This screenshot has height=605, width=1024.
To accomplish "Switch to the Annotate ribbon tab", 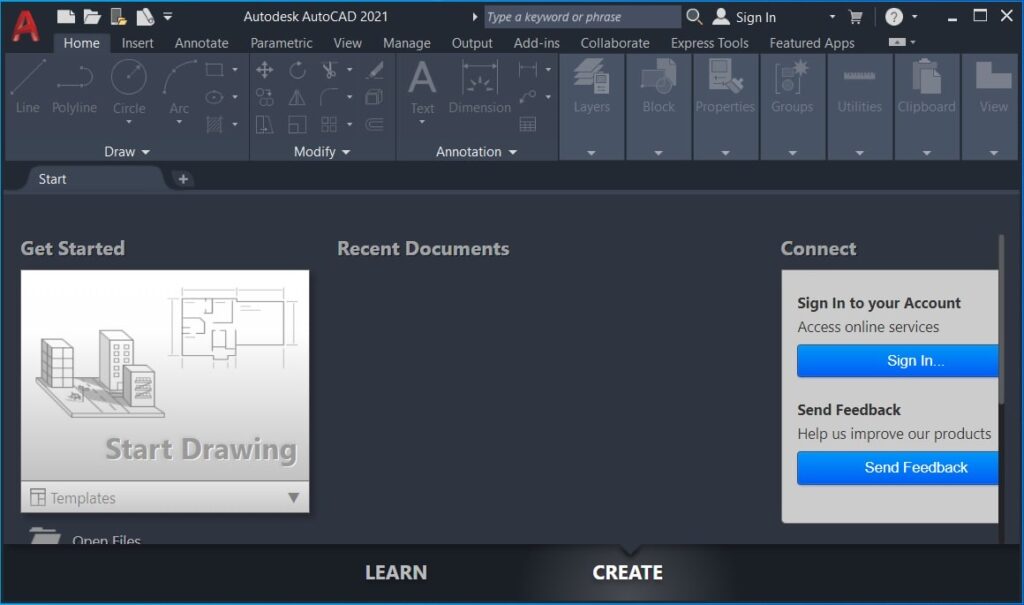I will [201, 43].
